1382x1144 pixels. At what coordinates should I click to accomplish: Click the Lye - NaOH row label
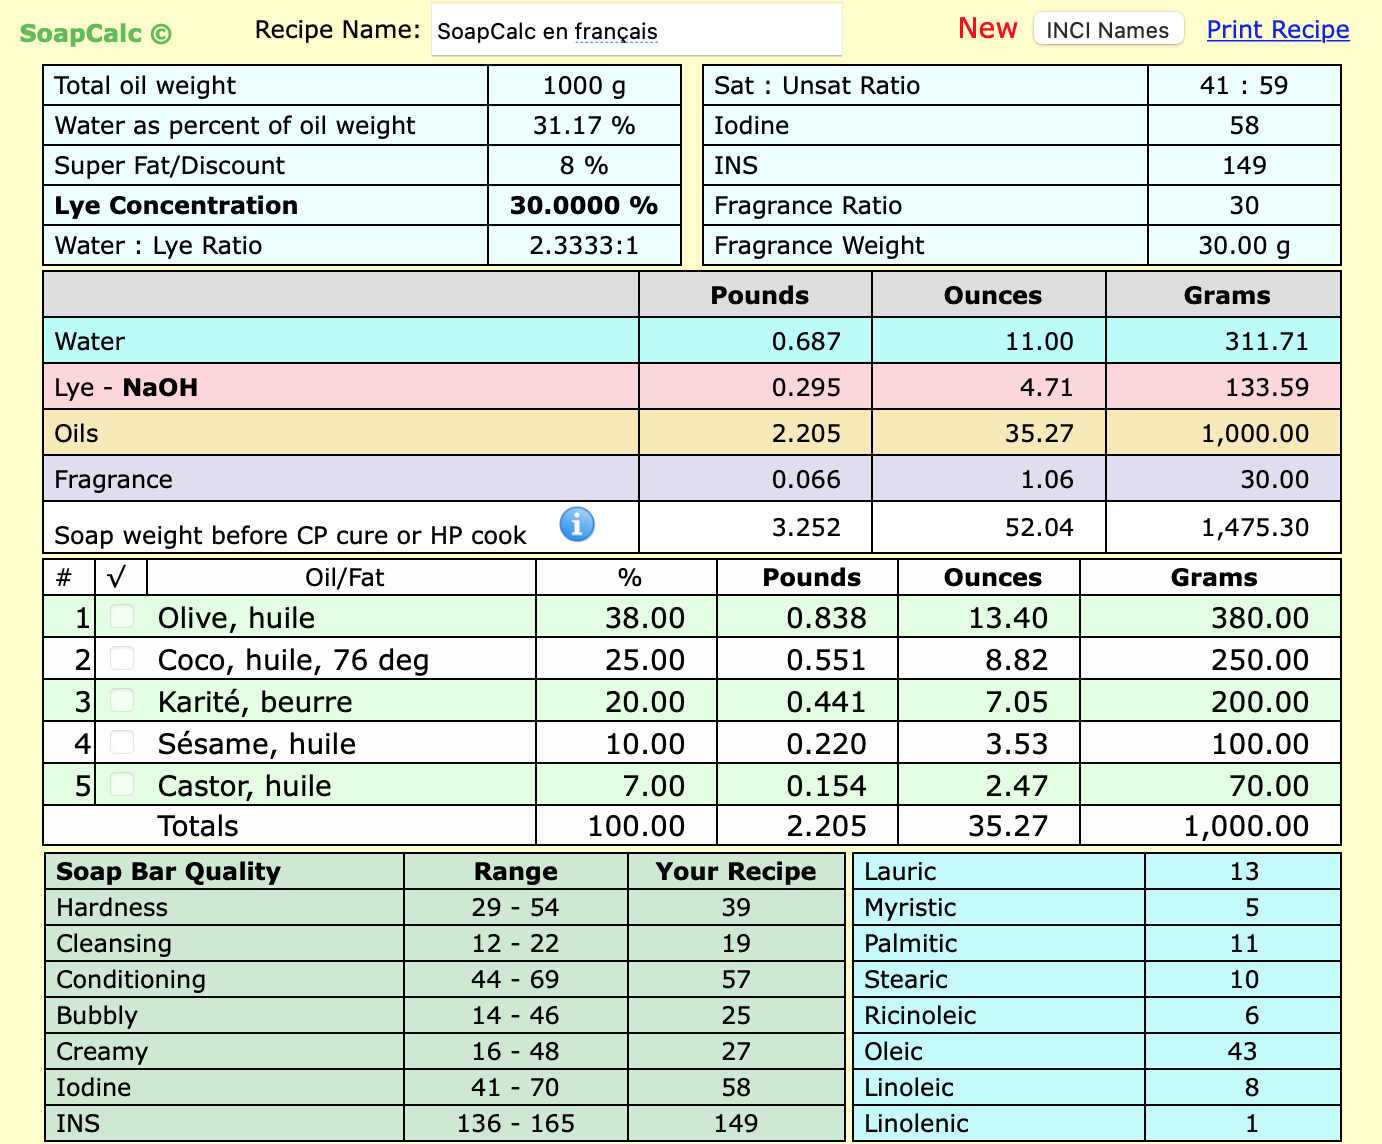tap(126, 388)
